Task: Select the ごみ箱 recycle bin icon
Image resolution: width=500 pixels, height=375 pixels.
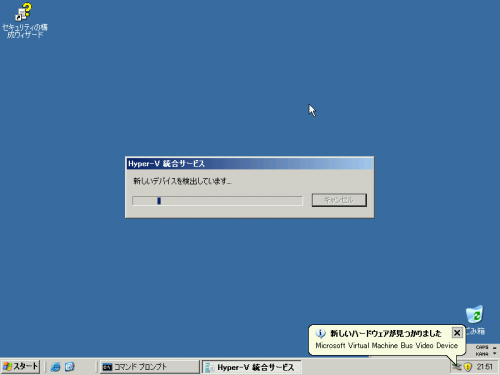Action: (x=475, y=320)
